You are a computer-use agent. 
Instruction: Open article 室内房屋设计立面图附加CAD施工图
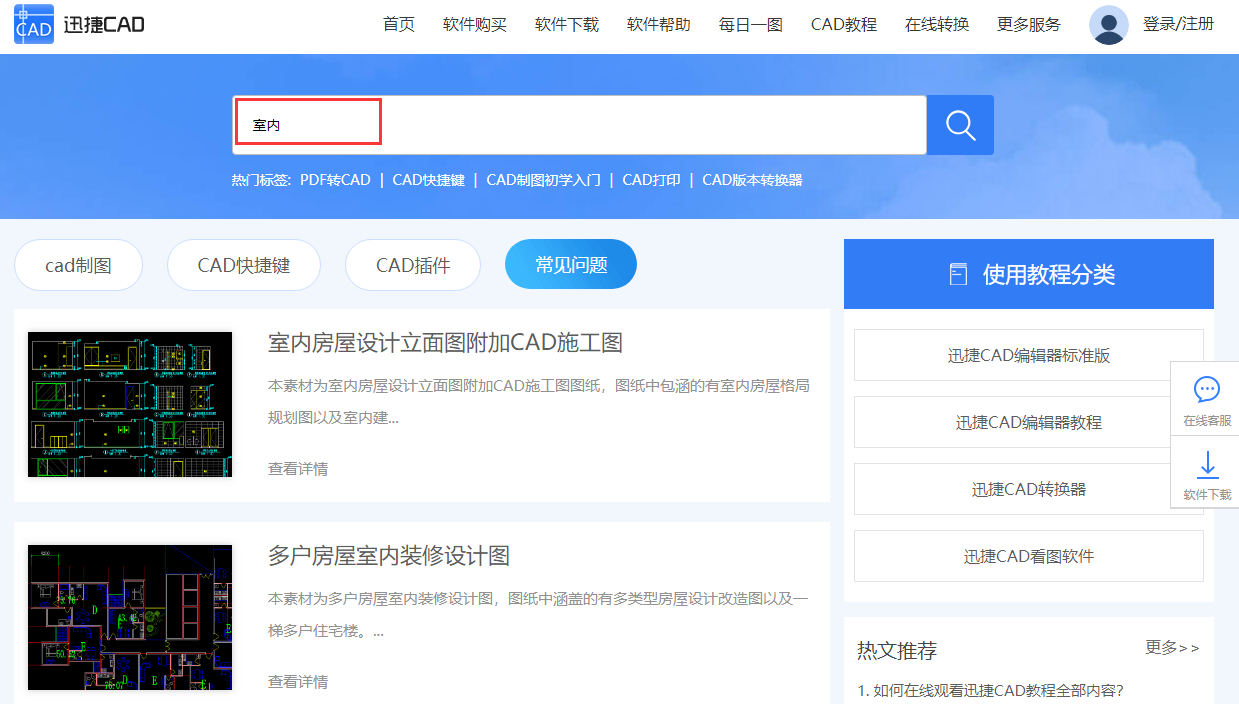tap(444, 342)
